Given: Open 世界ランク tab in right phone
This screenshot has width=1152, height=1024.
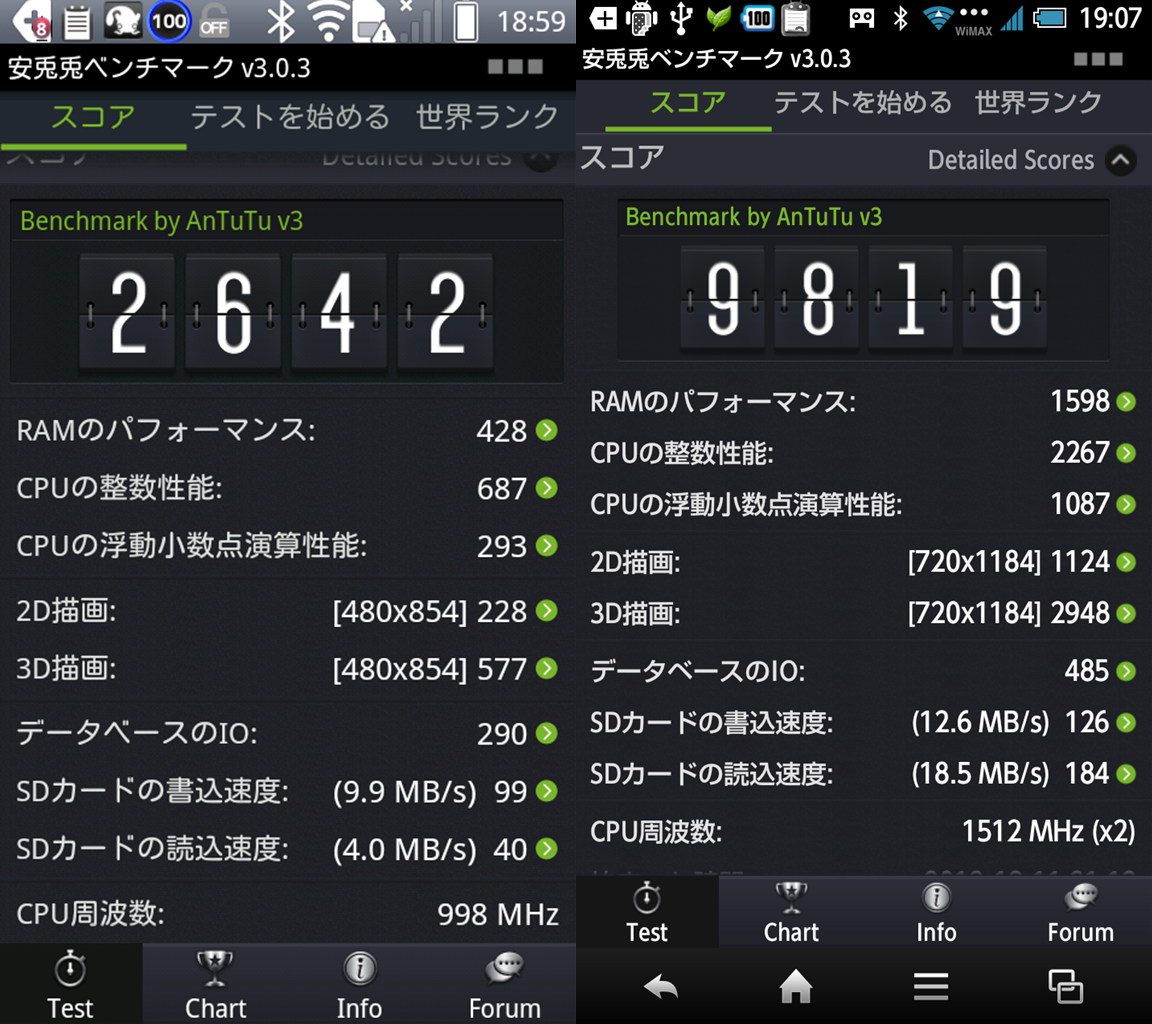Looking at the screenshot, I should (1038, 103).
